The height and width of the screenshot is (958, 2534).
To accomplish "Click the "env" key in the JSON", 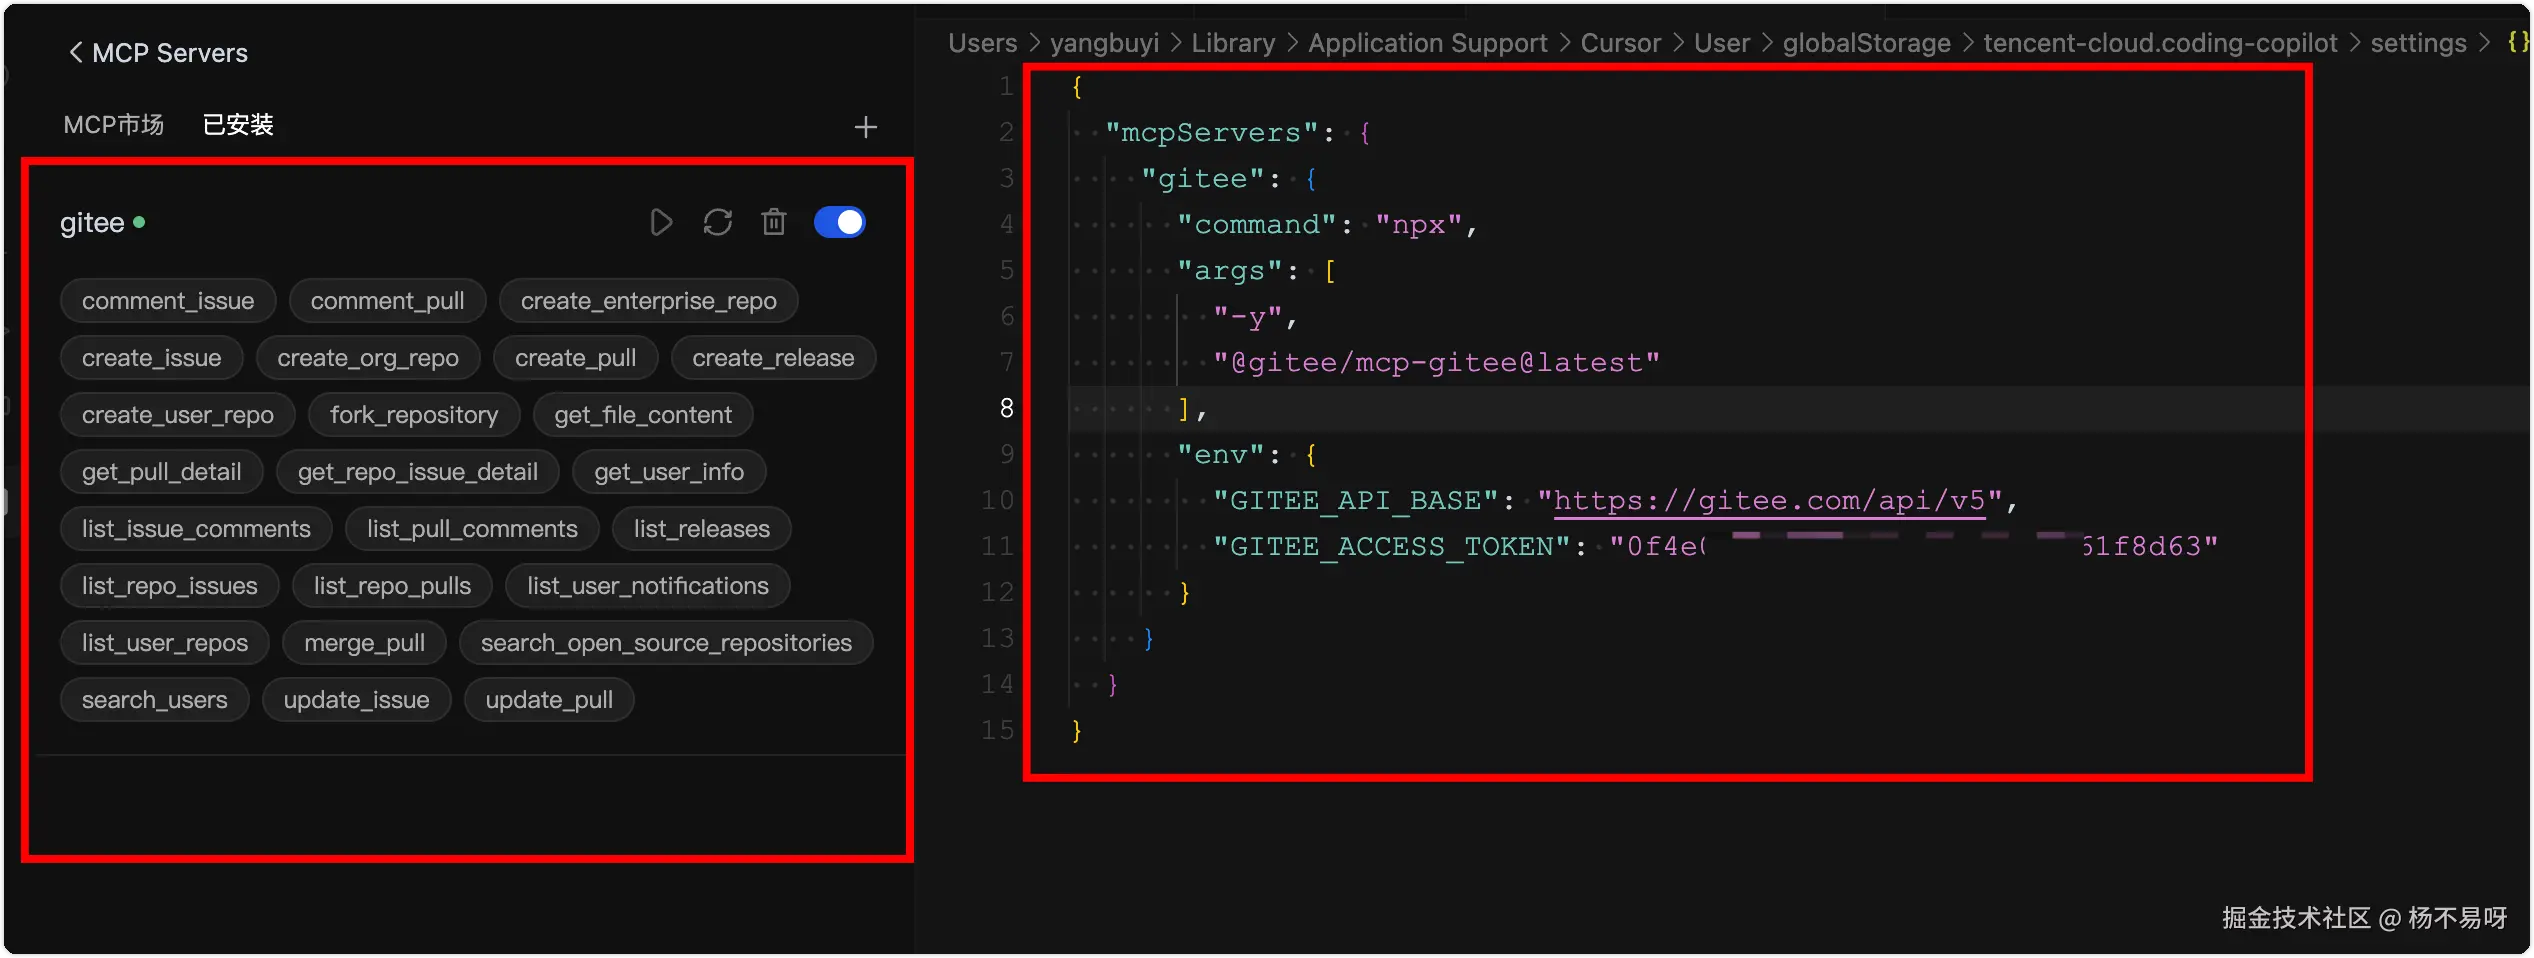I will [x=1220, y=455].
